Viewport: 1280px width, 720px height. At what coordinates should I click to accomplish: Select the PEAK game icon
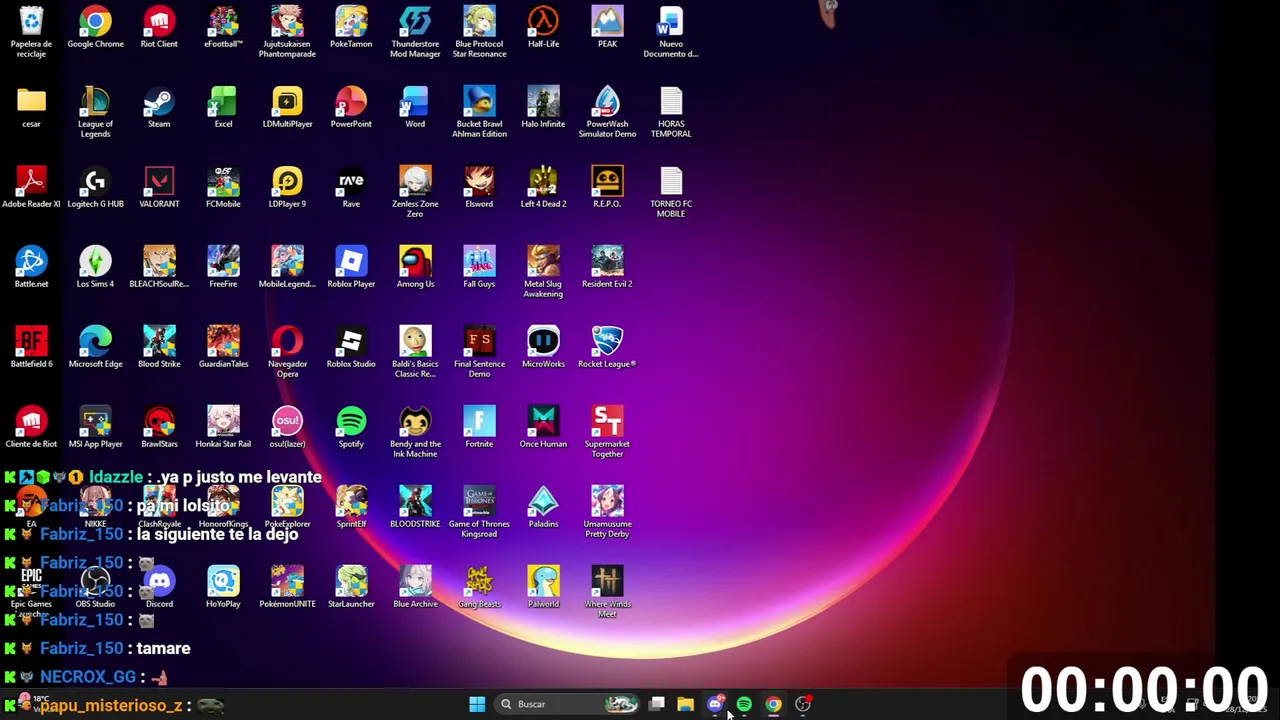coord(607,28)
